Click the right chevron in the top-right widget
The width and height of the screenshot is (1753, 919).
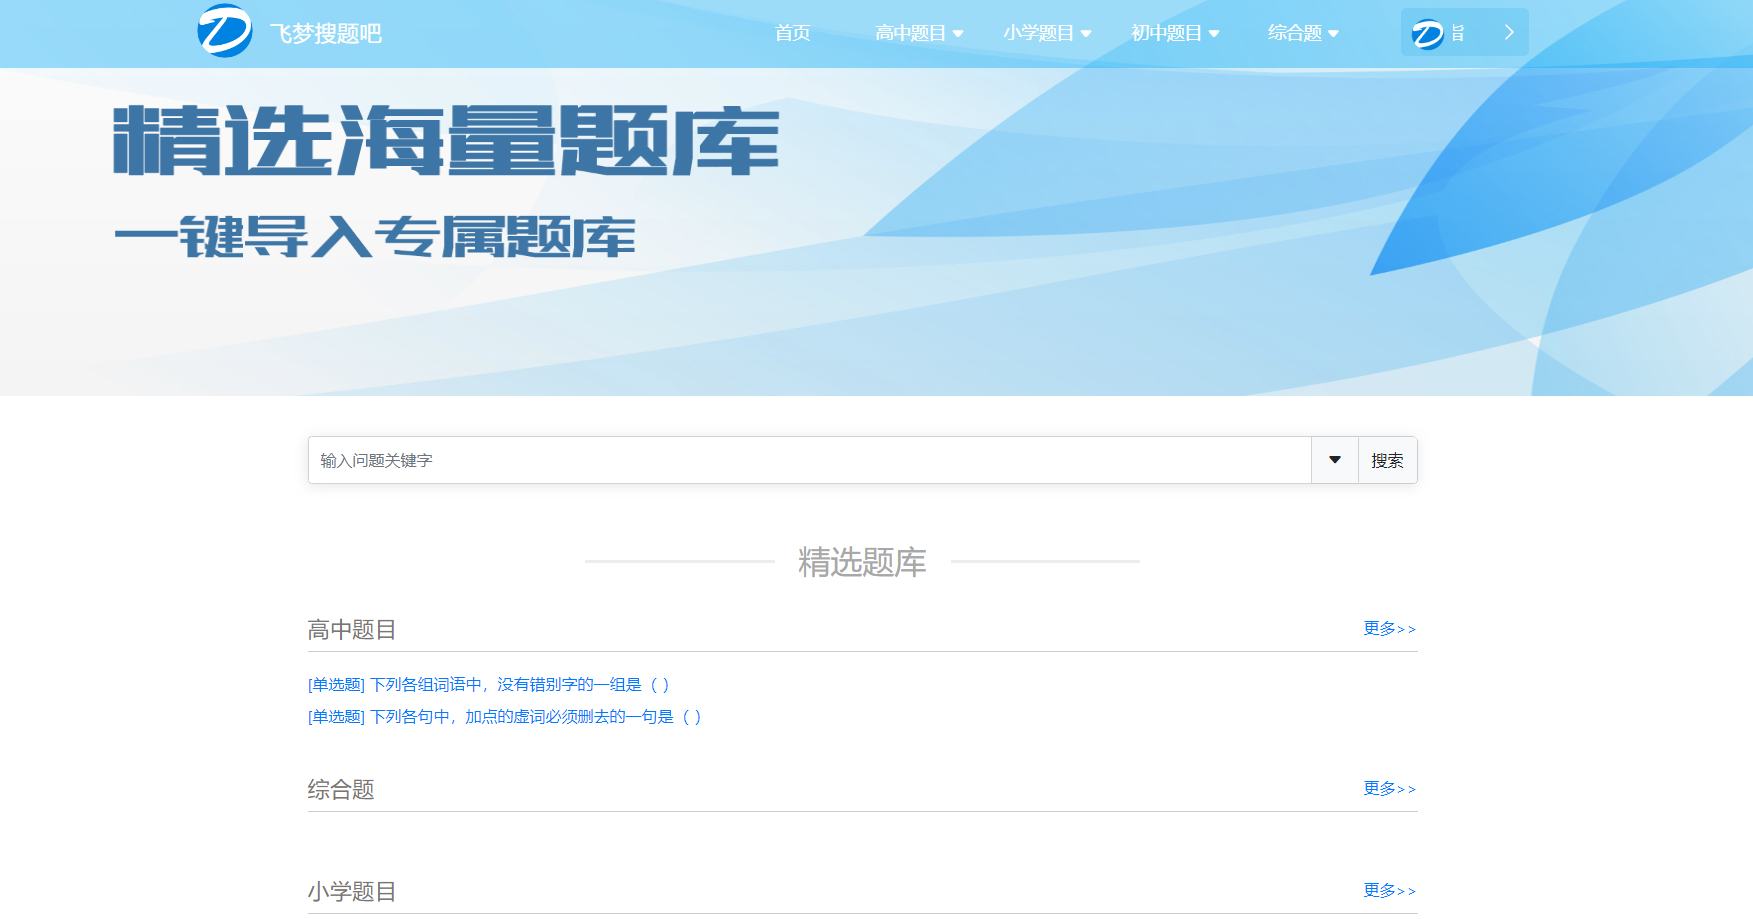click(x=1508, y=33)
